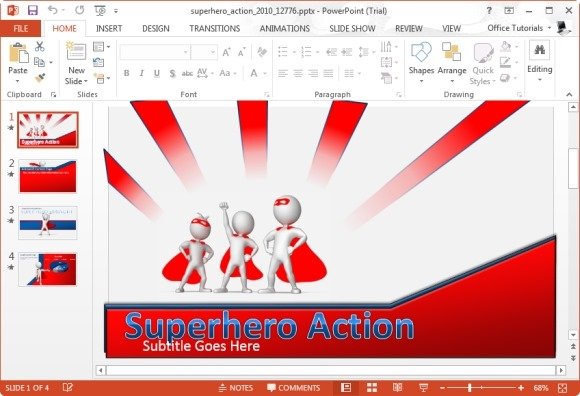Toggle Underline formatting
580x396 pixels.
[x=157, y=73]
